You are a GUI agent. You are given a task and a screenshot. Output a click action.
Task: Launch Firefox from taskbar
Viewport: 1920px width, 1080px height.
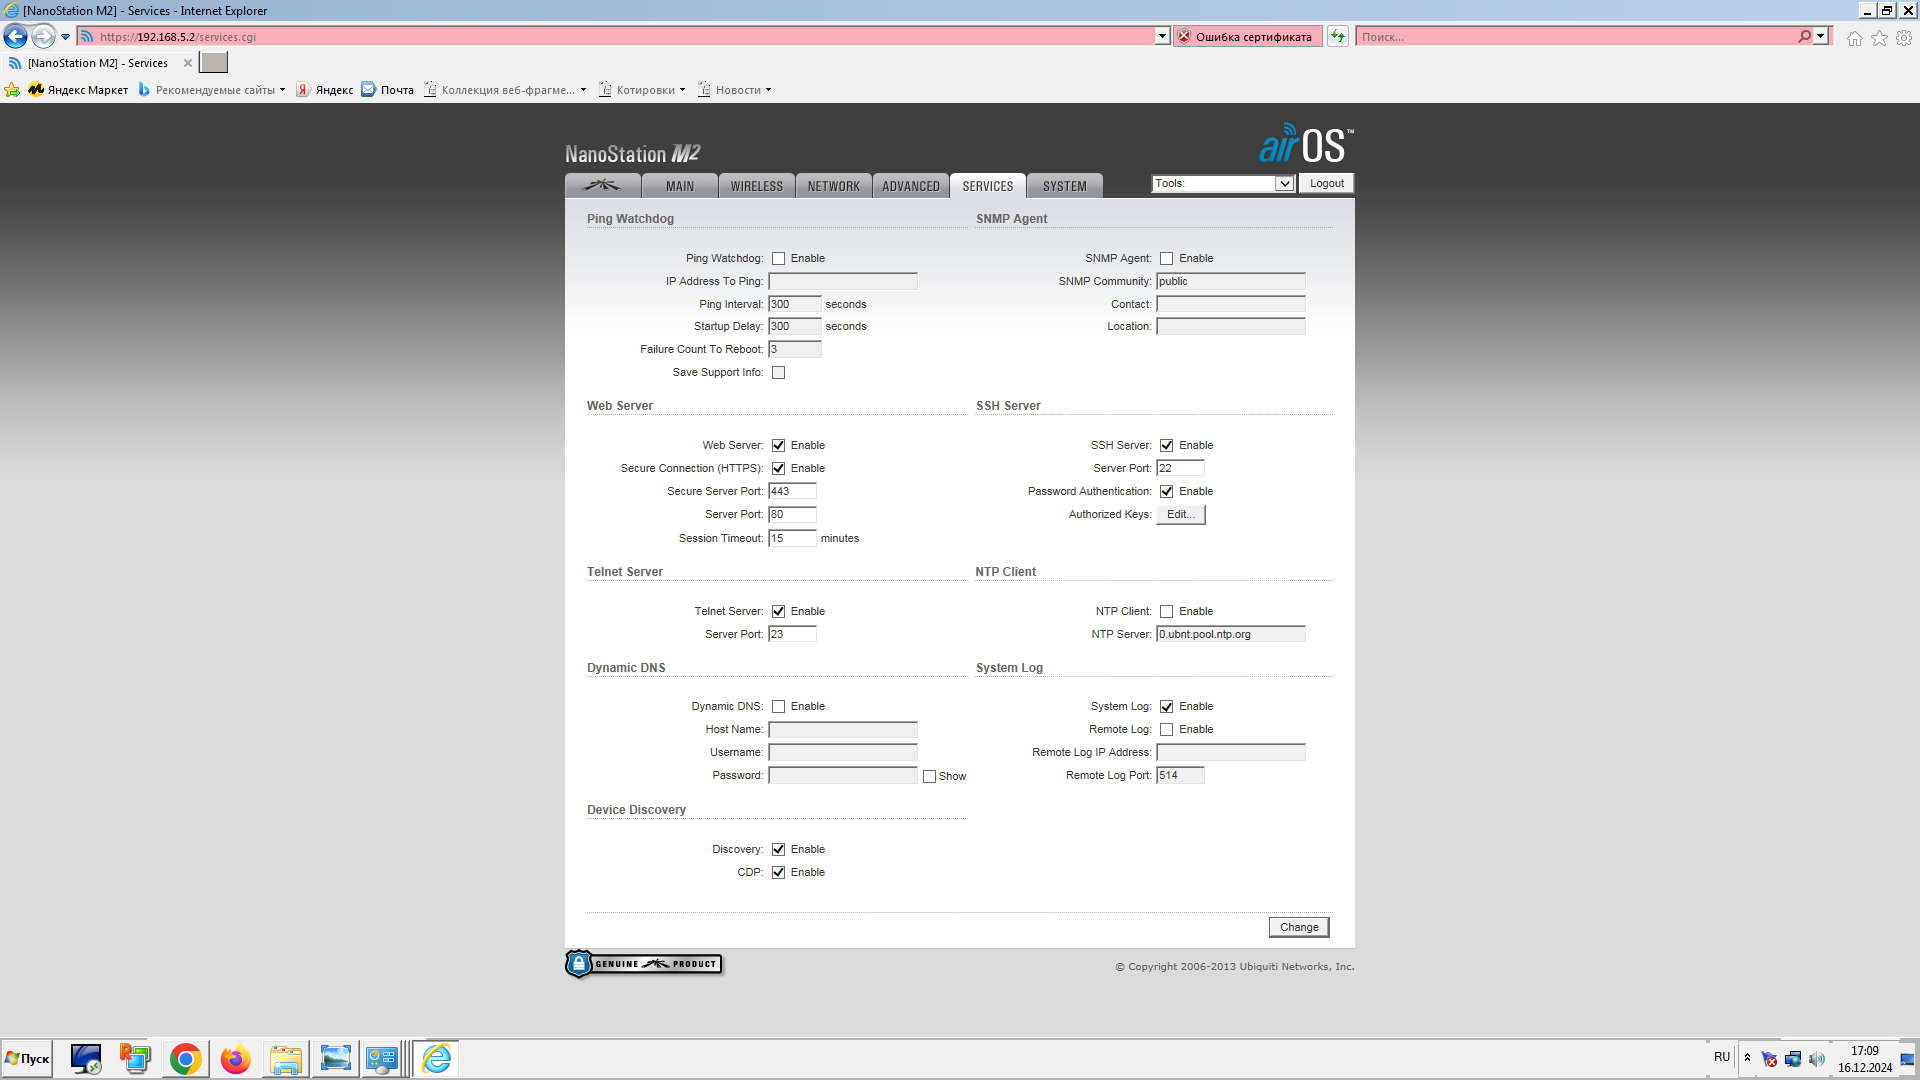tap(235, 1059)
